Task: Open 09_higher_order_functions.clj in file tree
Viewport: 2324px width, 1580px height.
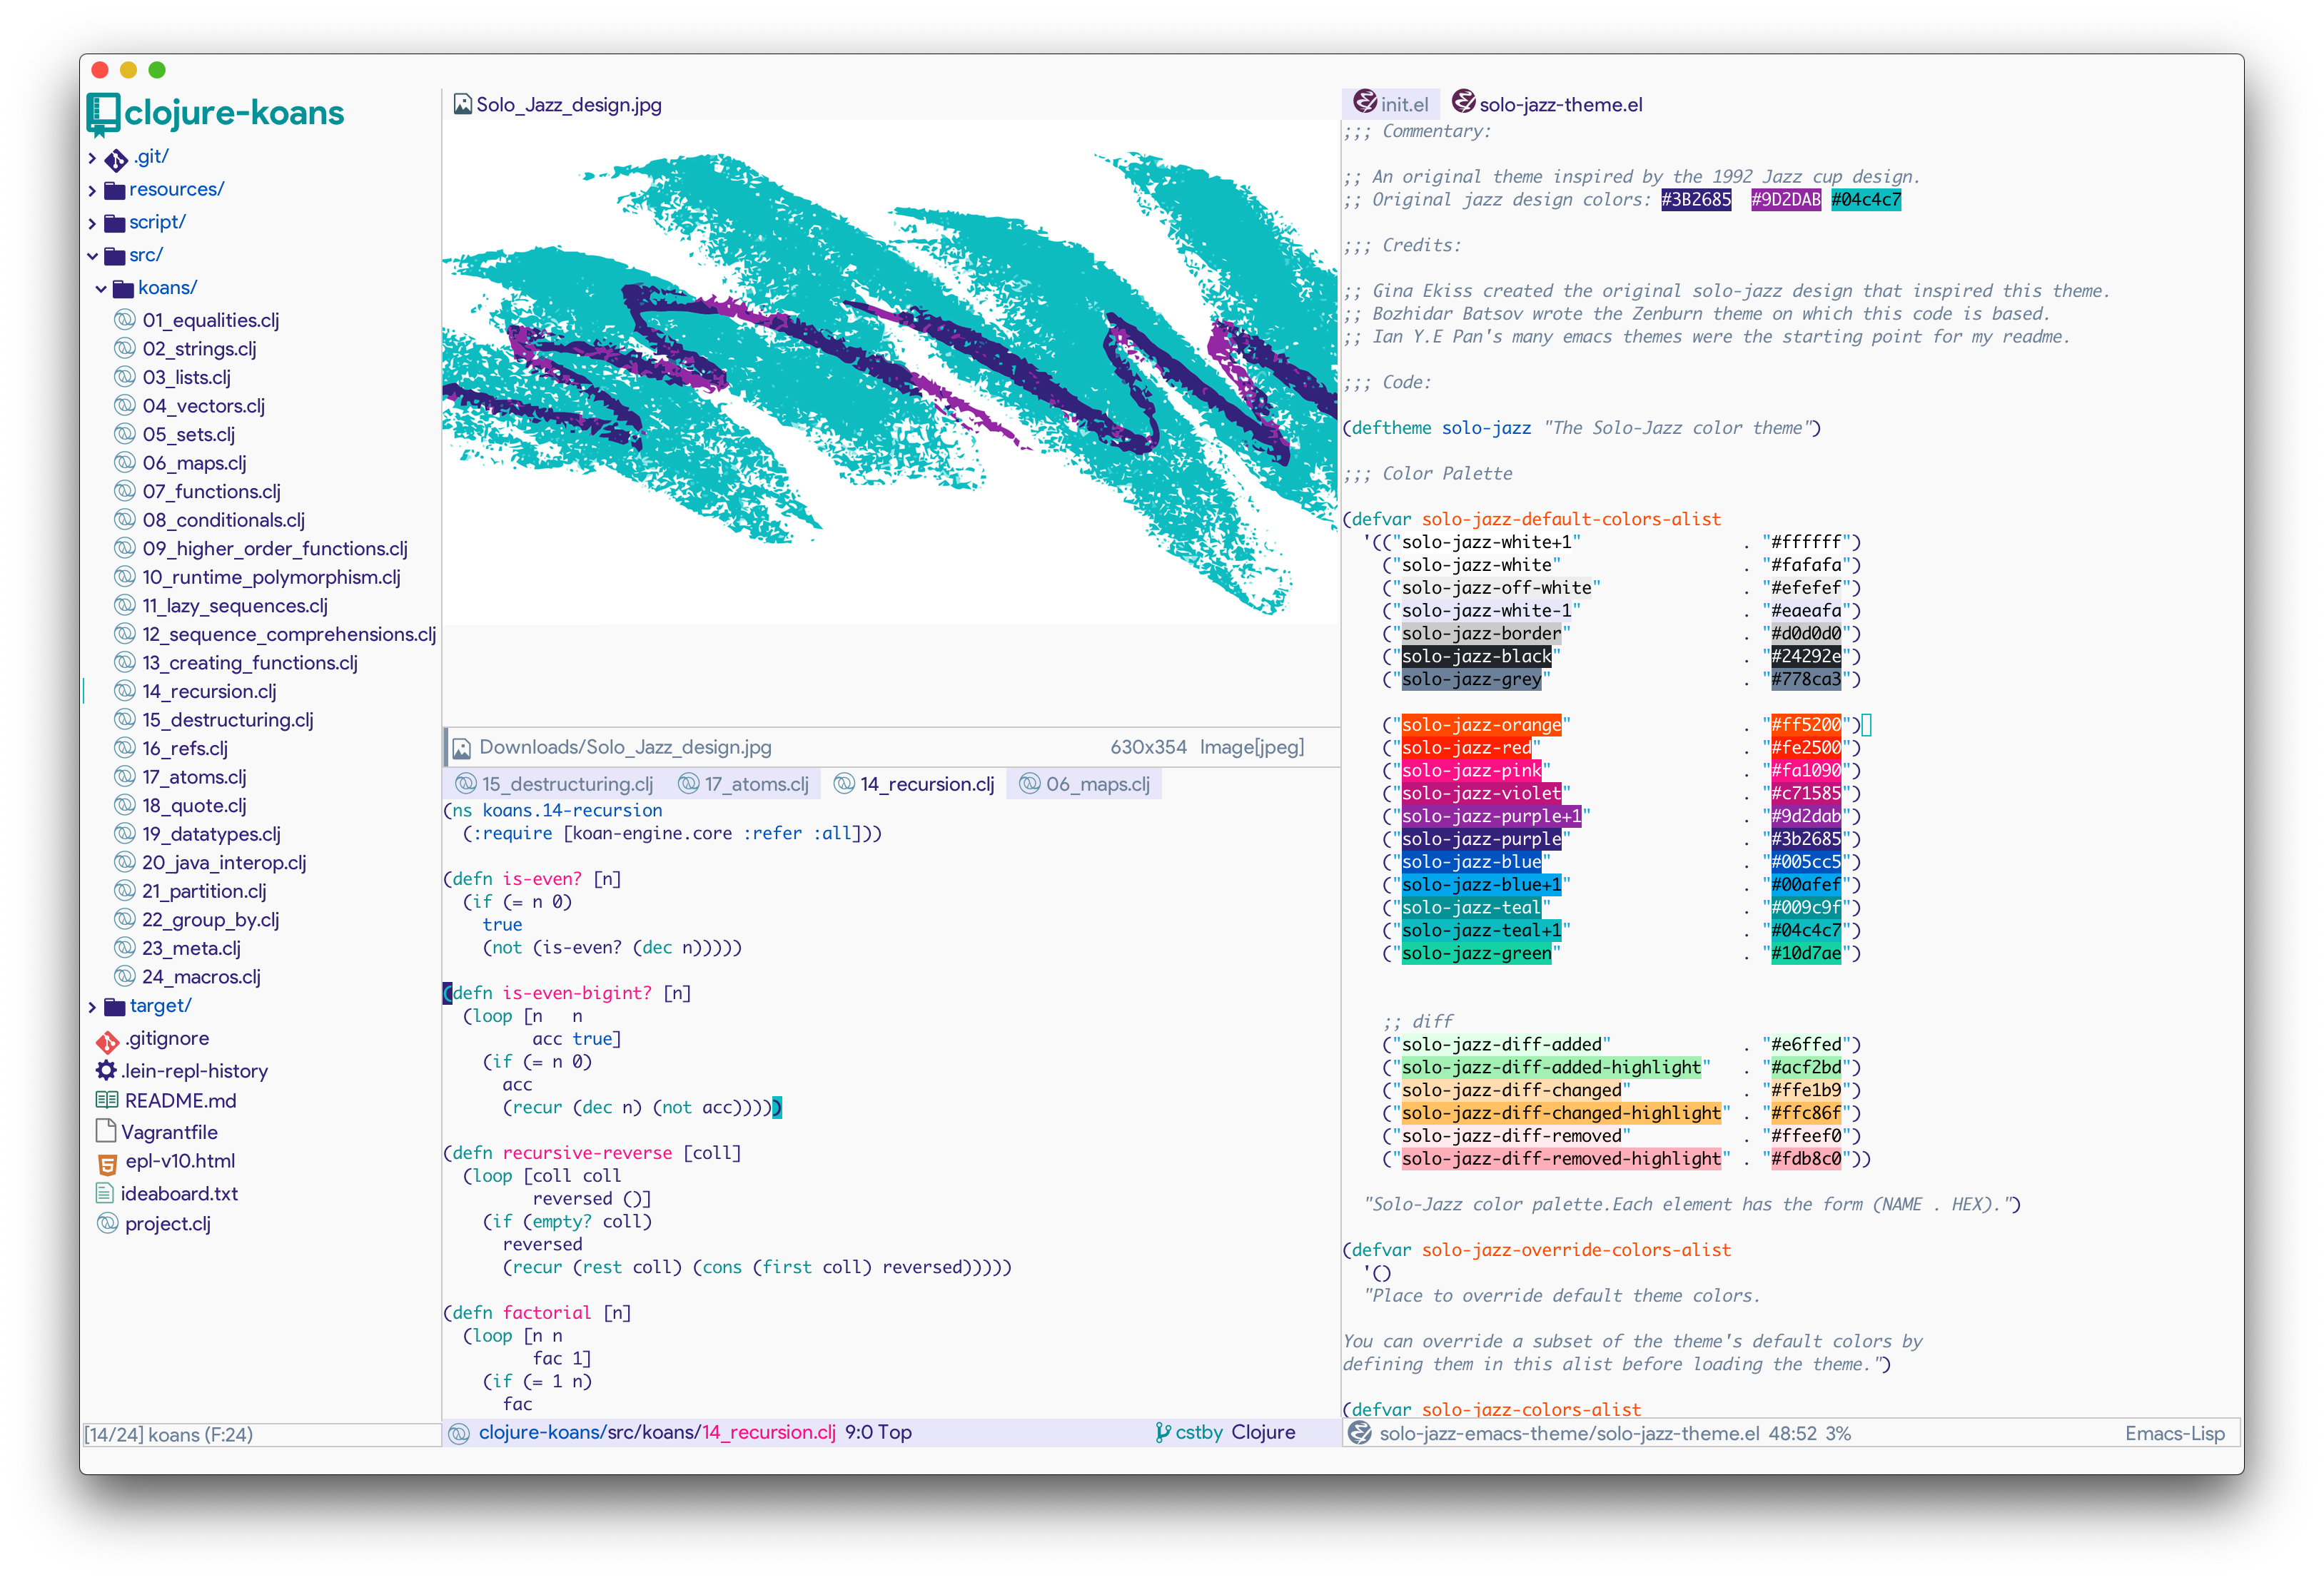Action: point(274,549)
